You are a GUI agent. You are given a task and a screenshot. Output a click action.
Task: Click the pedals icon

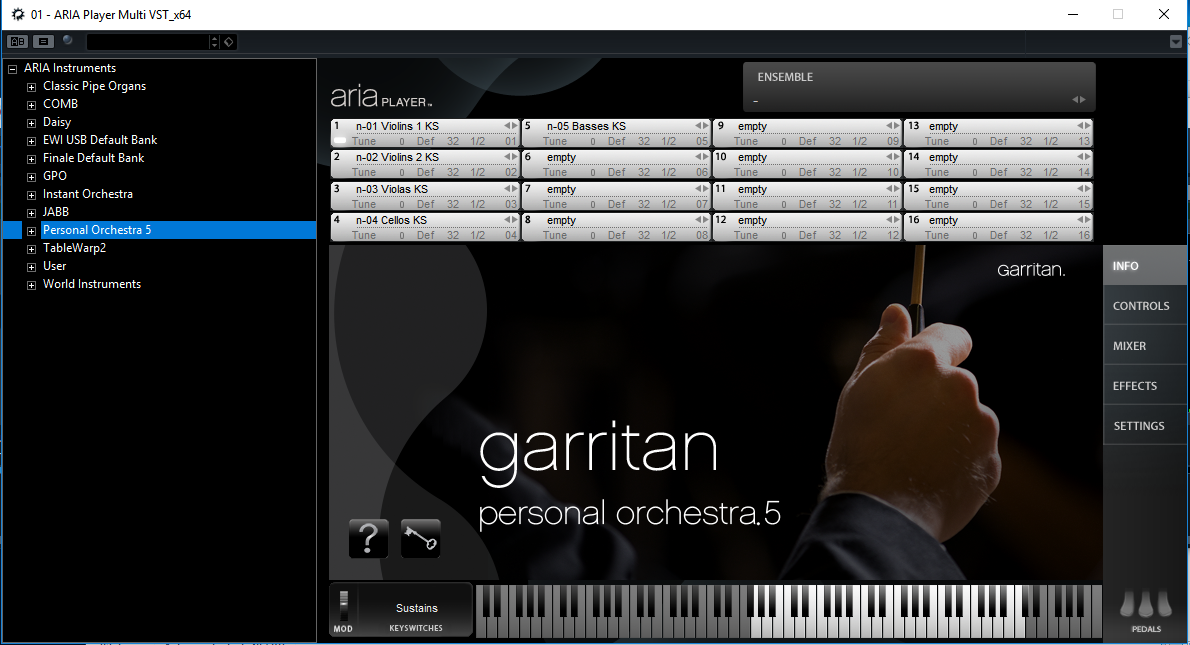click(1145, 606)
